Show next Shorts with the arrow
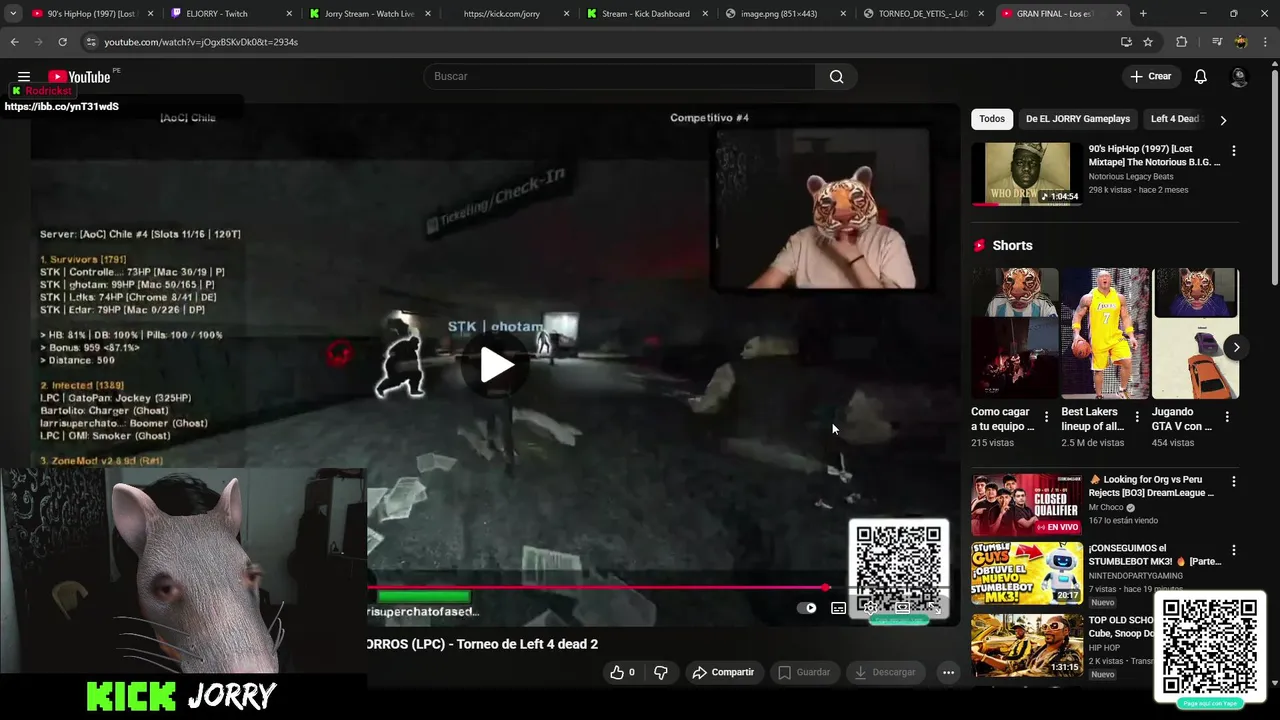Screen dimensions: 1280x720 (x=1236, y=347)
